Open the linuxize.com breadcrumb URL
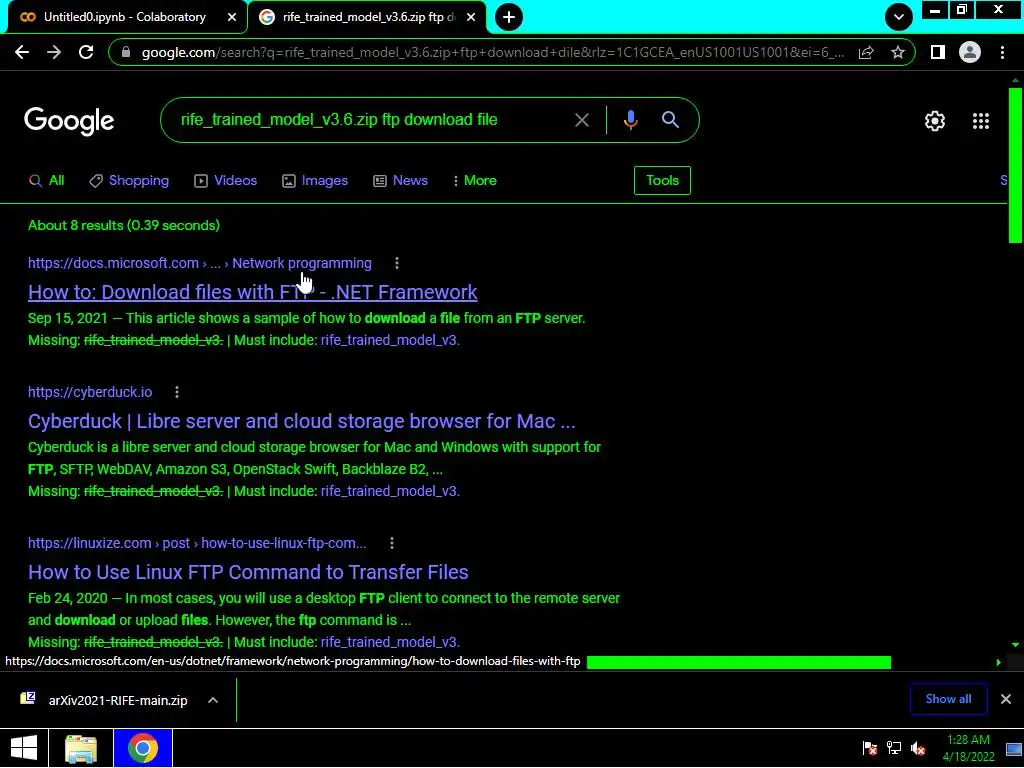This screenshot has height=768, width=1024. [x=197, y=543]
